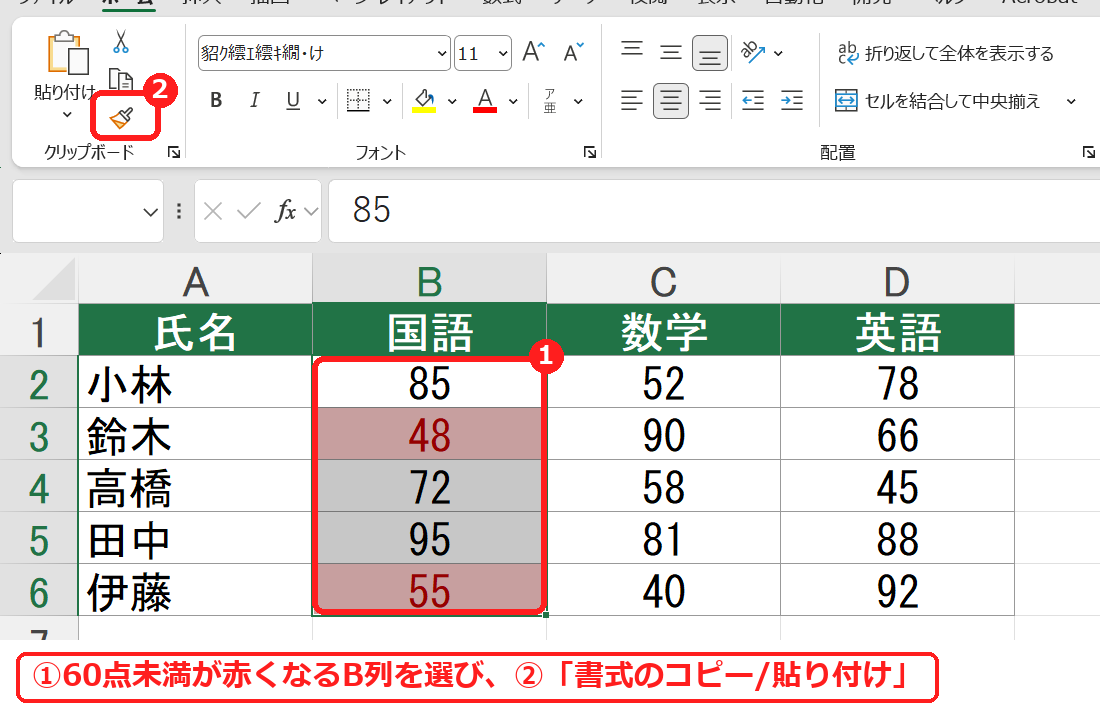Align text right
Screen dimensions: 1100x710
pos(710,101)
